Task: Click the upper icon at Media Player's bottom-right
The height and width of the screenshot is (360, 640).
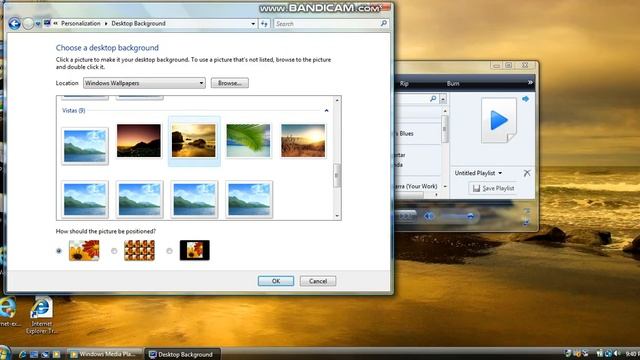Action: (x=527, y=211)
